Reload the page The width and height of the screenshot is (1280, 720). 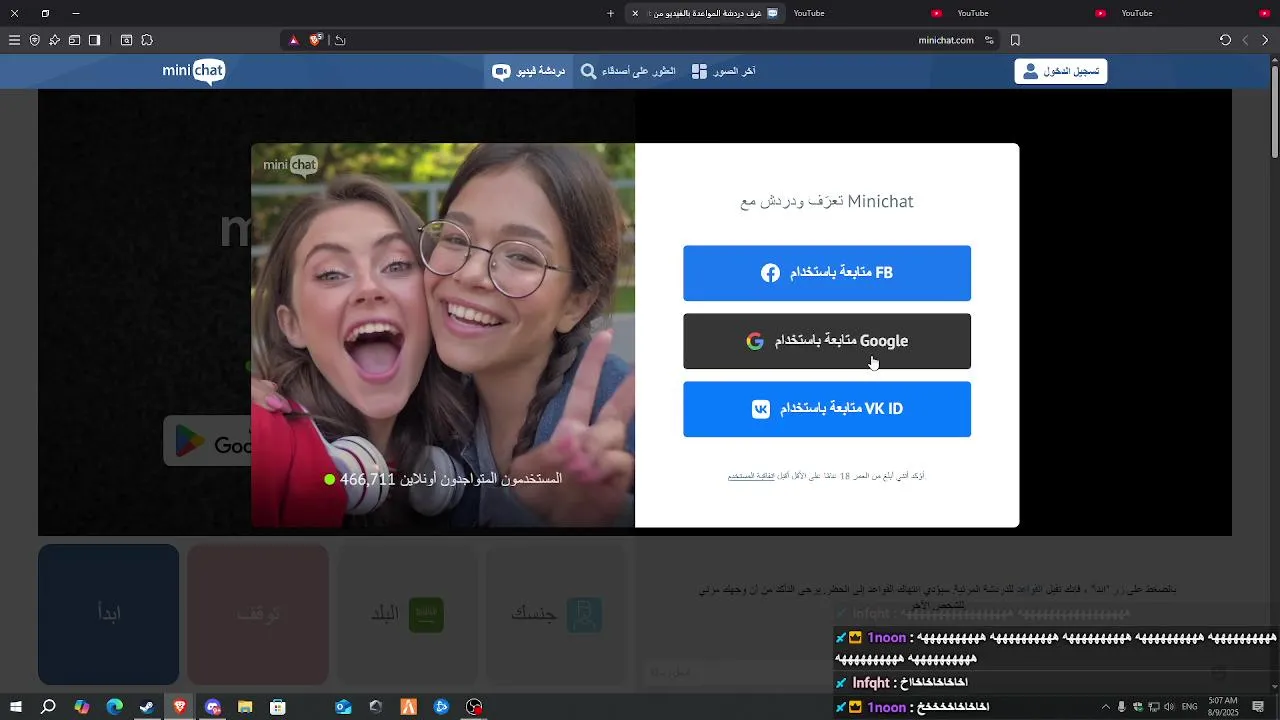(x=1225, y=40)
